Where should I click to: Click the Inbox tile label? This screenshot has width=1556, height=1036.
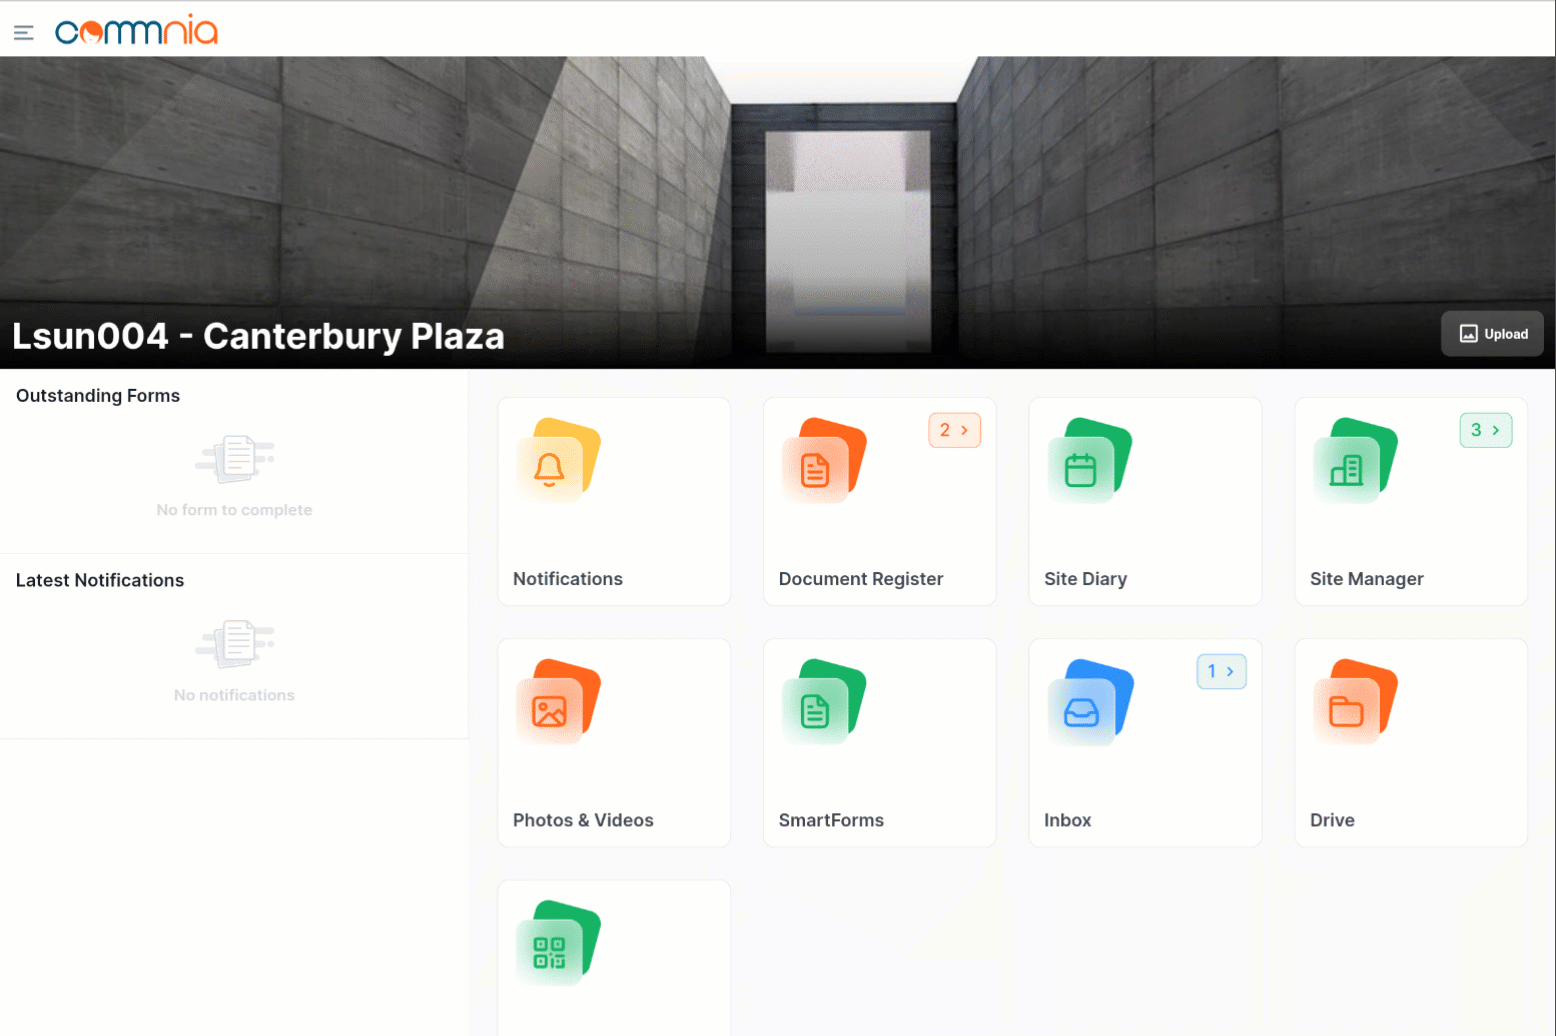click(x=1067, y=820)
